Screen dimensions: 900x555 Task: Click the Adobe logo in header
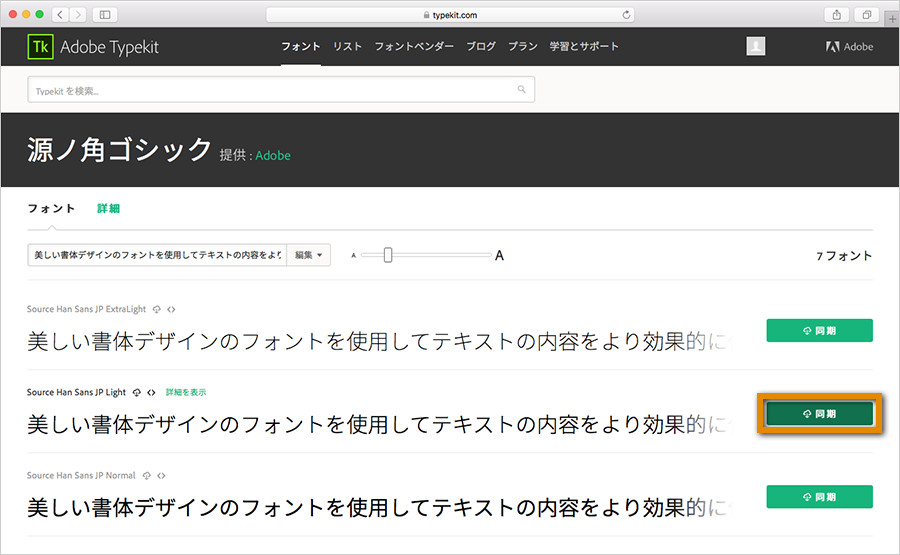coord(849,46)
